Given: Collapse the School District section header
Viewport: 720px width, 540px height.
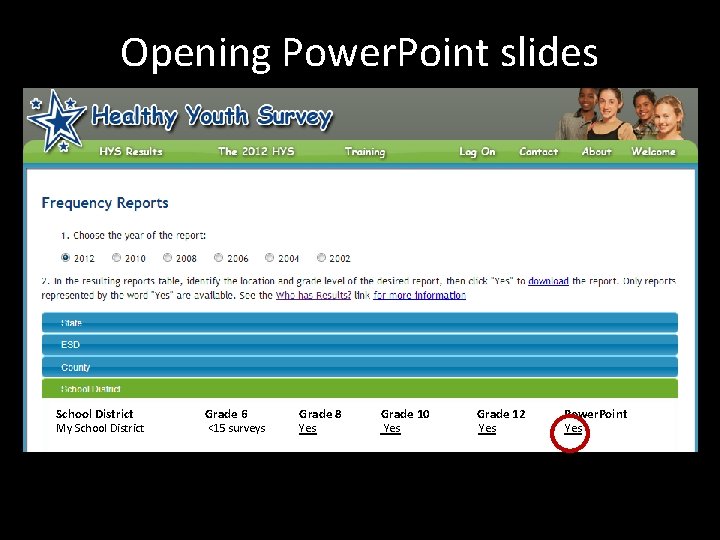Looking at the screenshot, I should click(360, 388).
